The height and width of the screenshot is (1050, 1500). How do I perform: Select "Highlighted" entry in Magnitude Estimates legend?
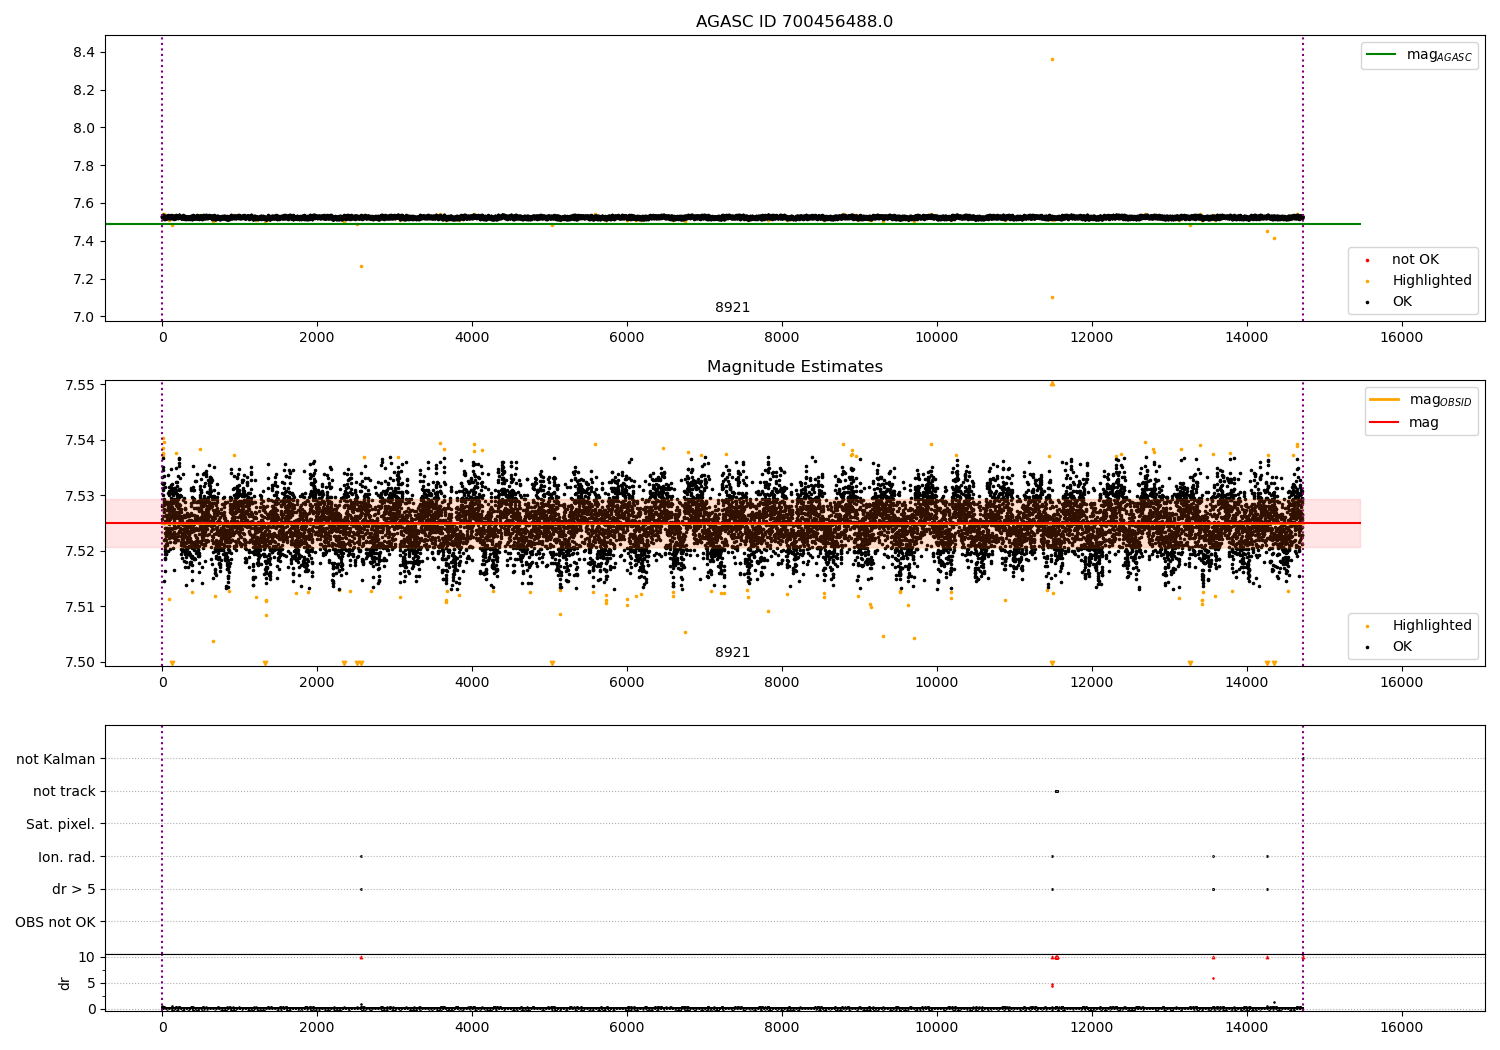click(1432, 626)
